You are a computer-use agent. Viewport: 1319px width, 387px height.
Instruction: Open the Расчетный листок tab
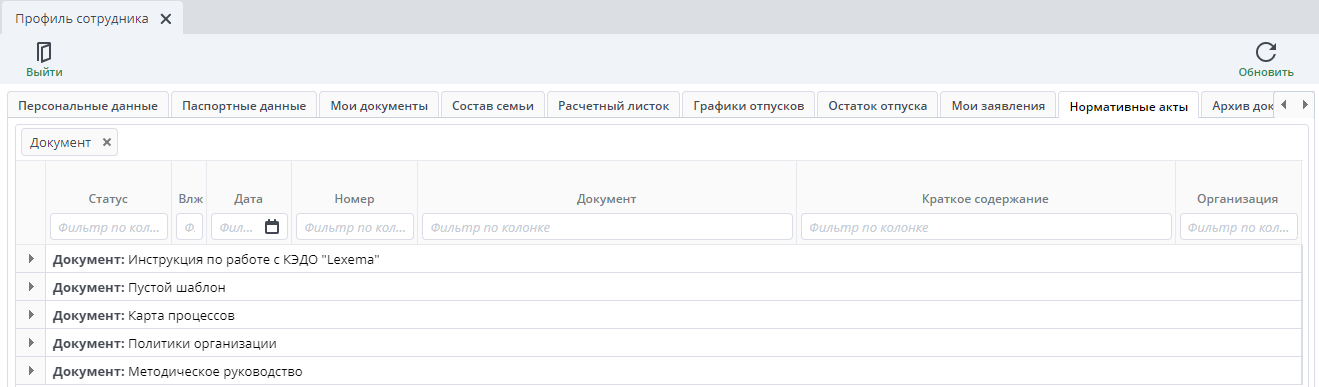[614, 105]
